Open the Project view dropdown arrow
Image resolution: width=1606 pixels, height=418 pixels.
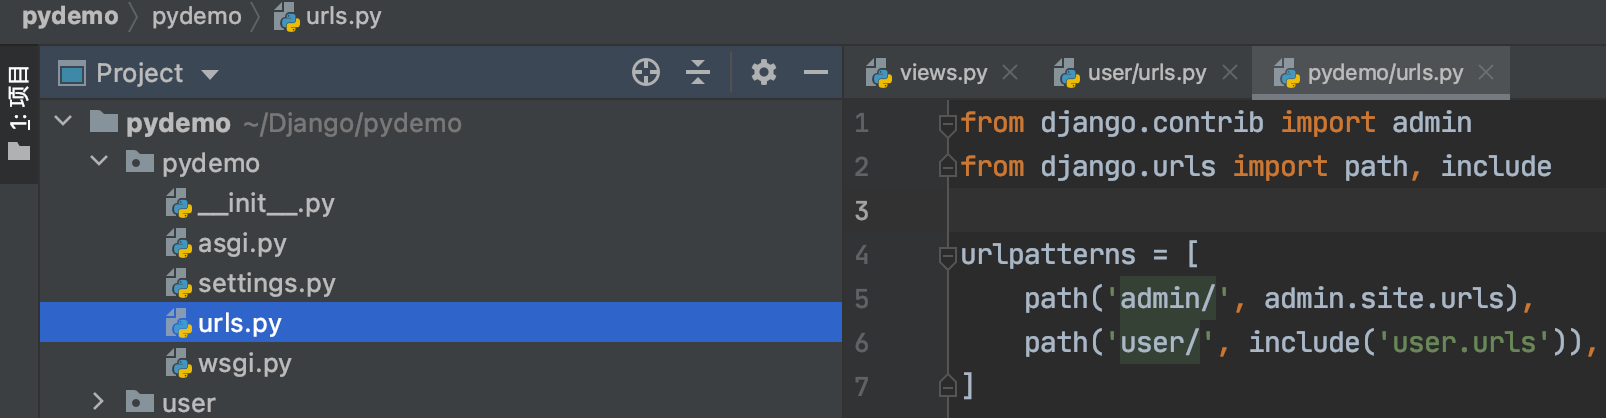click(210, 74)
